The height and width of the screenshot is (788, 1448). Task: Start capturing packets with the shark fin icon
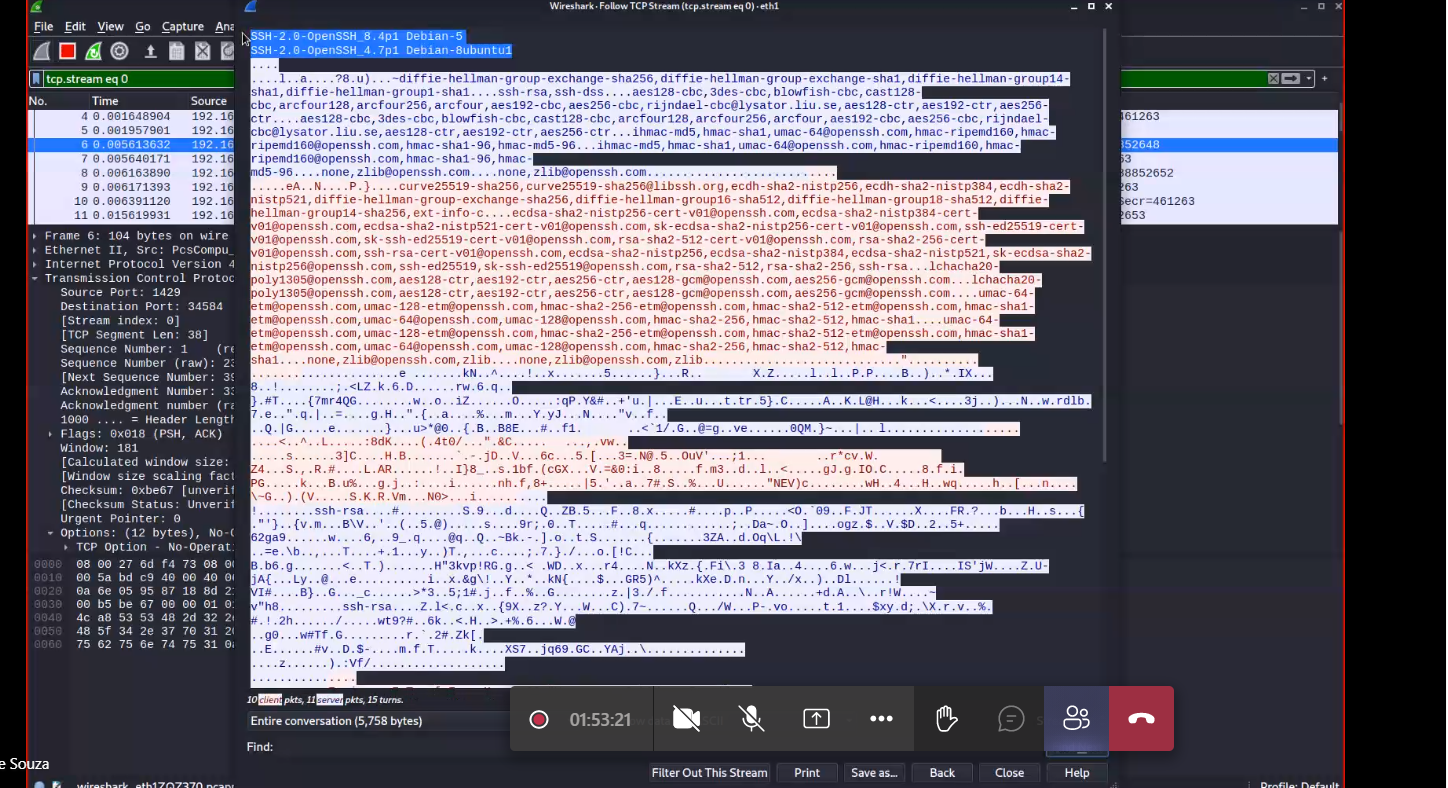click(x=41, y=51)
